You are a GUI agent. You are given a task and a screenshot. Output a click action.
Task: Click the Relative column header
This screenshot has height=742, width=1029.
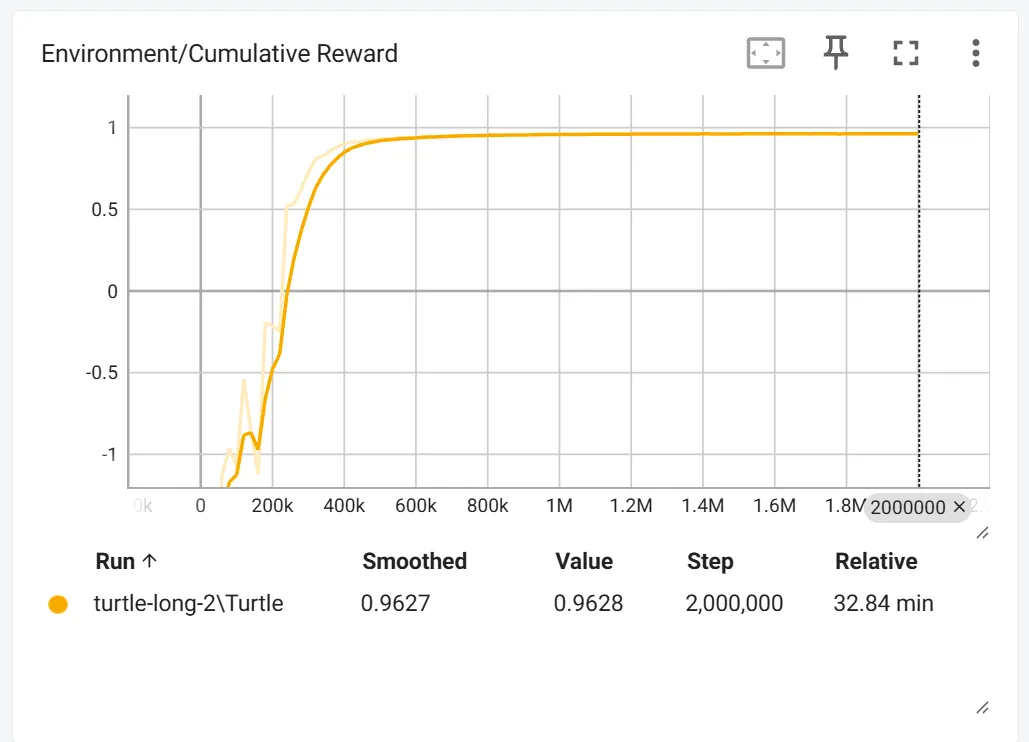point(876,561)
